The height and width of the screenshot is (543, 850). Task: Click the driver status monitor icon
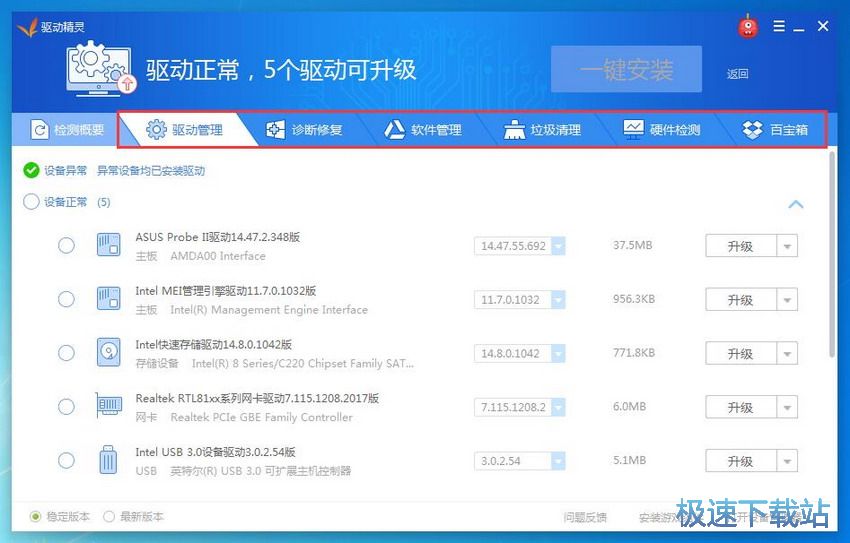coord(101,69)
